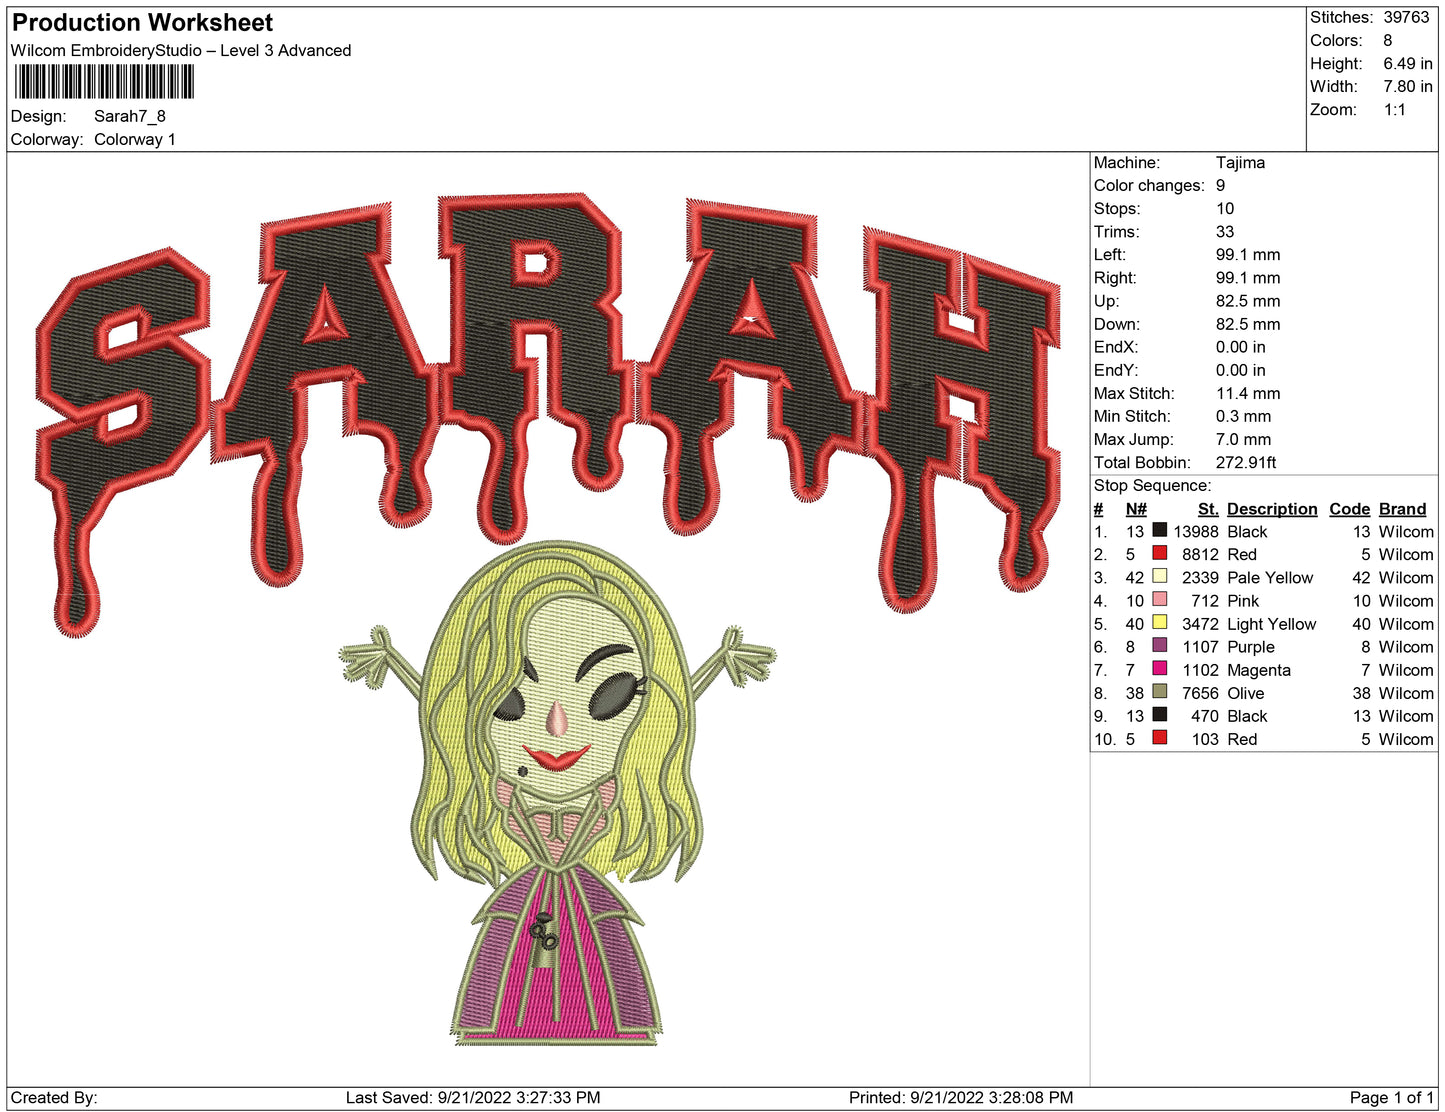Click the "Printed: 9/21/2022 3:28:08 PM" footer
The width and height of the screenshot is (1445, 1112).
click(961, 1097)
